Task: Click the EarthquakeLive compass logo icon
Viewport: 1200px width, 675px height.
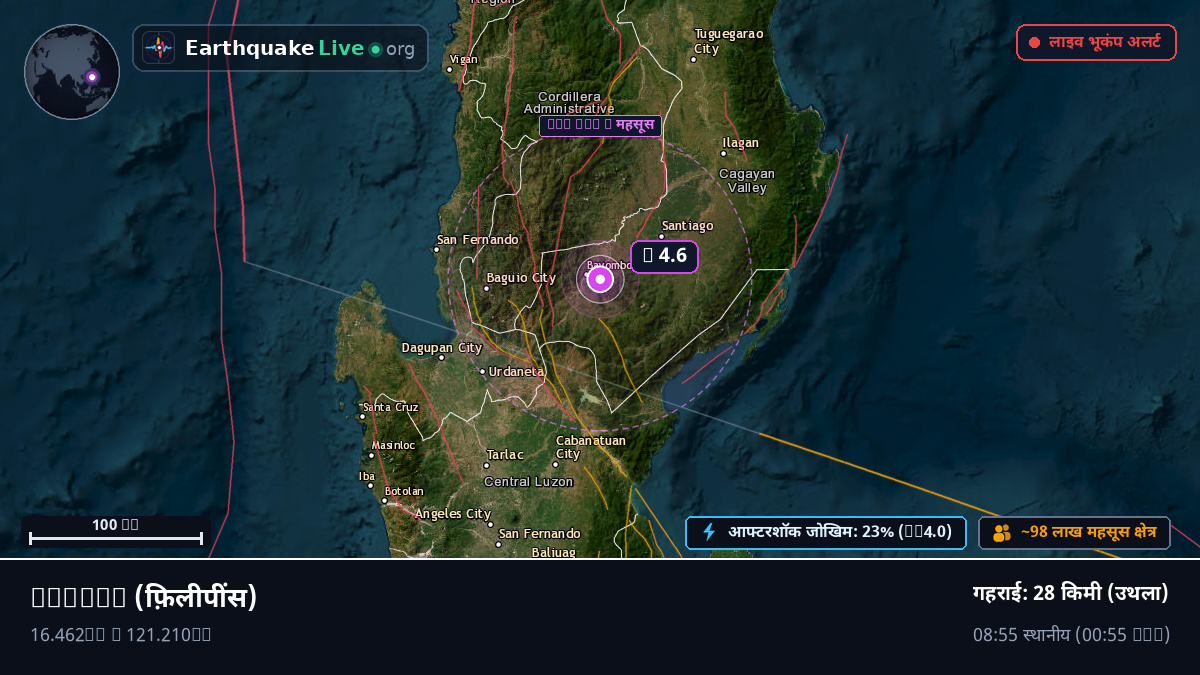Action: [x=158, y=48]
